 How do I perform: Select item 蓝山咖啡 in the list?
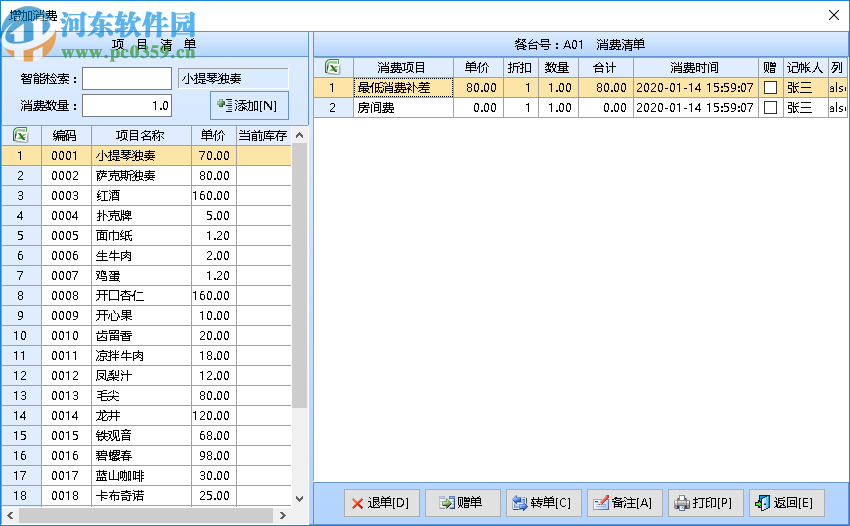141,476
